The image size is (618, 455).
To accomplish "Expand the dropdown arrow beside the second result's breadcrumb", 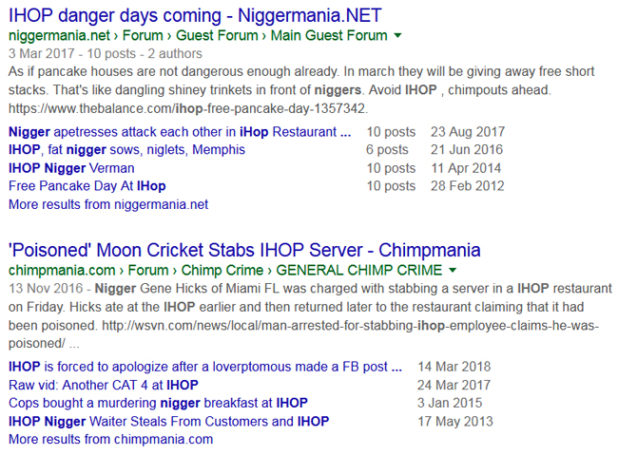I will pyautogui.click(x=453, y=270).
